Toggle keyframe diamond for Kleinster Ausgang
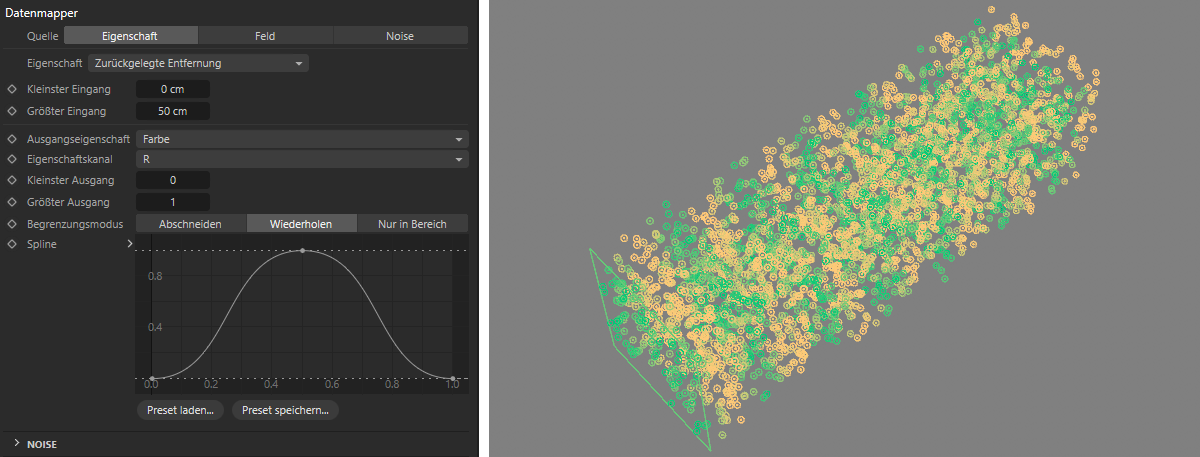1200x457 pixels. coord(12,180)
